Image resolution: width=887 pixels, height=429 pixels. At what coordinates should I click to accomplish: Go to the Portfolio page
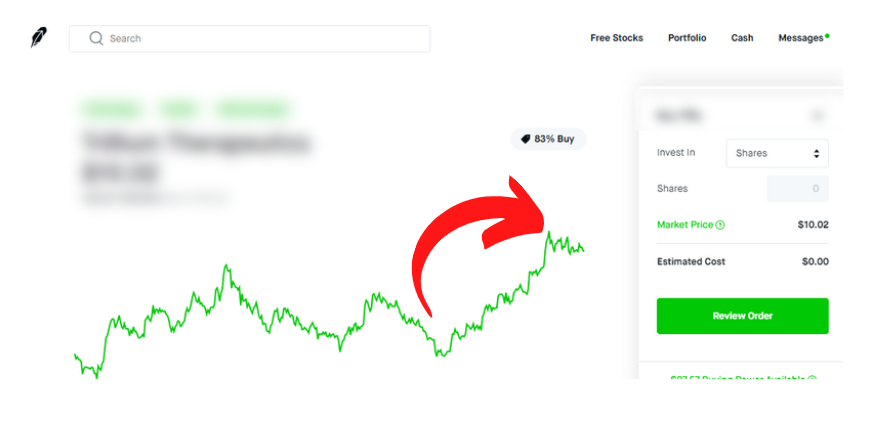tap(687, 38)
